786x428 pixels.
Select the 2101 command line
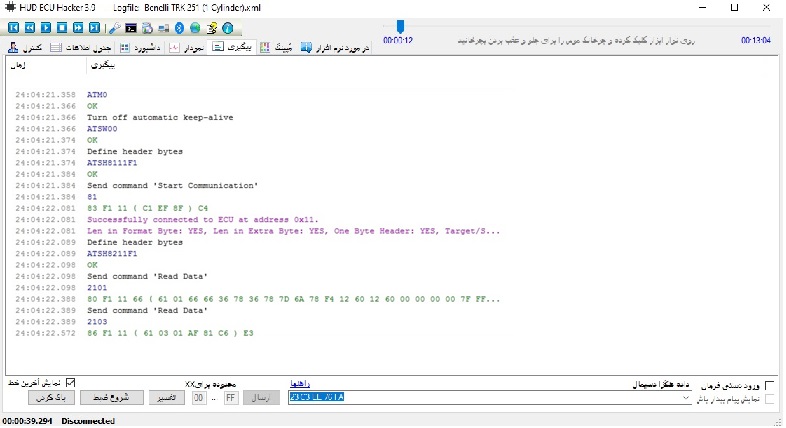tap(97, 288)
